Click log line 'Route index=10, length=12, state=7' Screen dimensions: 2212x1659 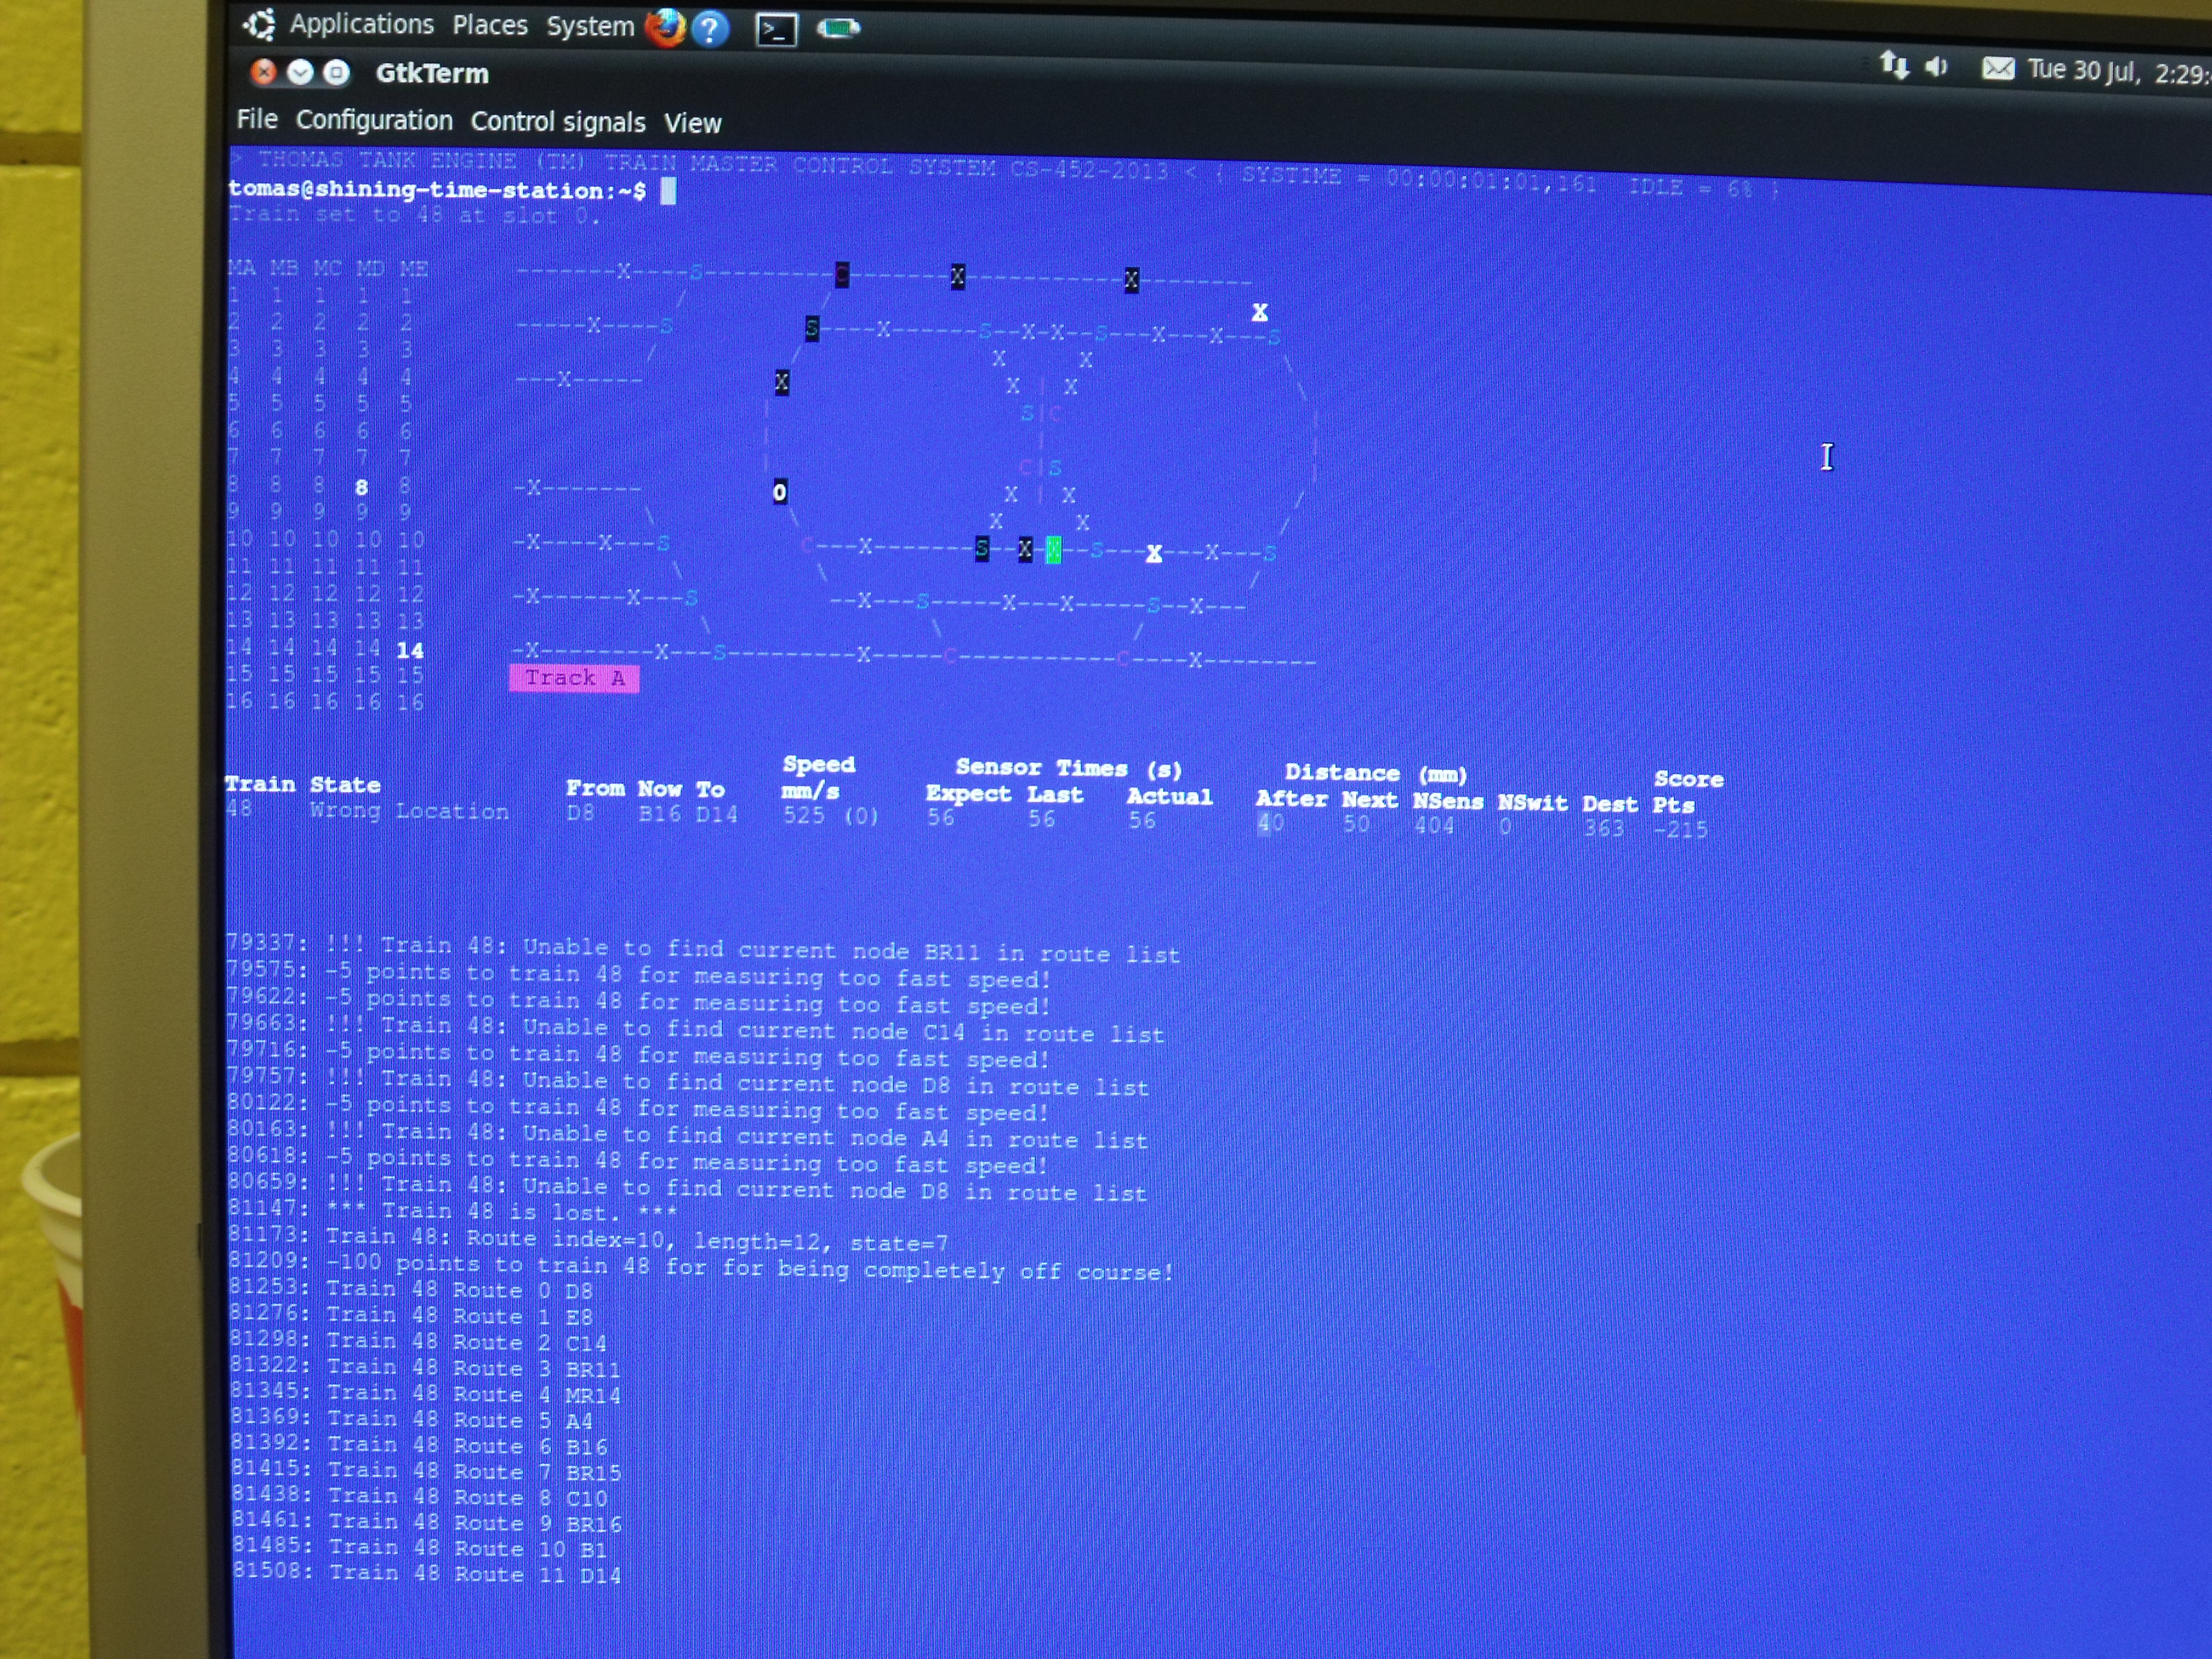click(x=588, y=1240)
